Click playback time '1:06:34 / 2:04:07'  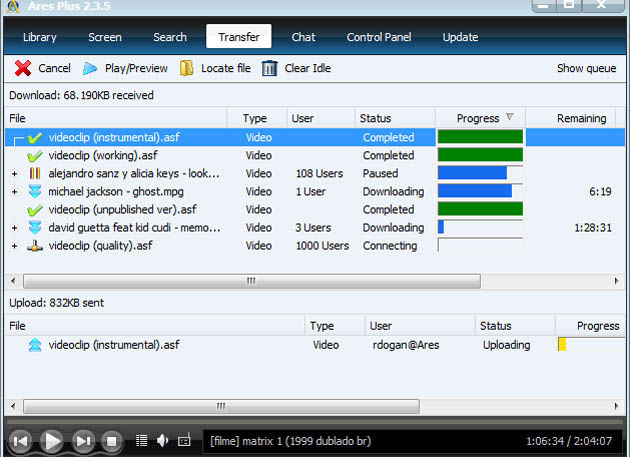point(569,441)
